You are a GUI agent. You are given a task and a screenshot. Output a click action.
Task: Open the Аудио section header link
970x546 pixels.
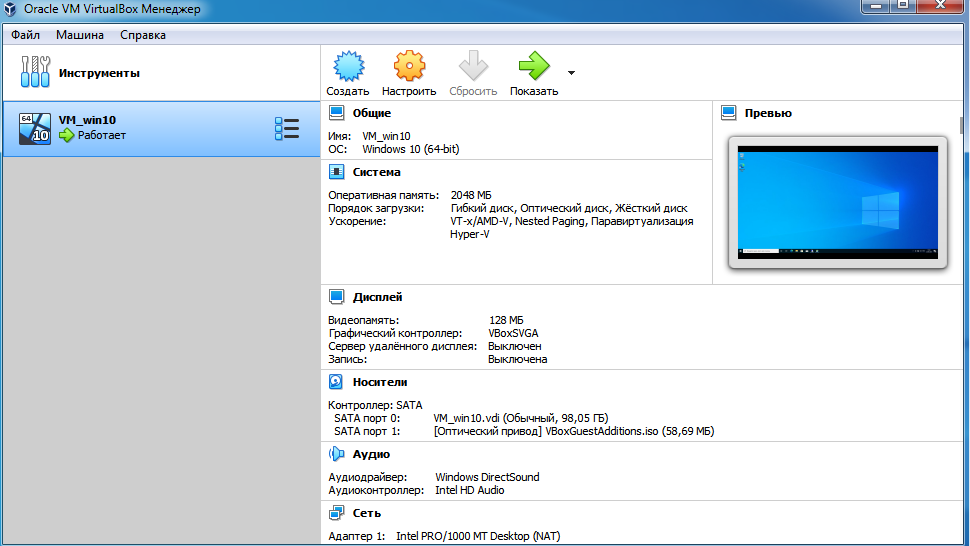(x=371, y=454)
